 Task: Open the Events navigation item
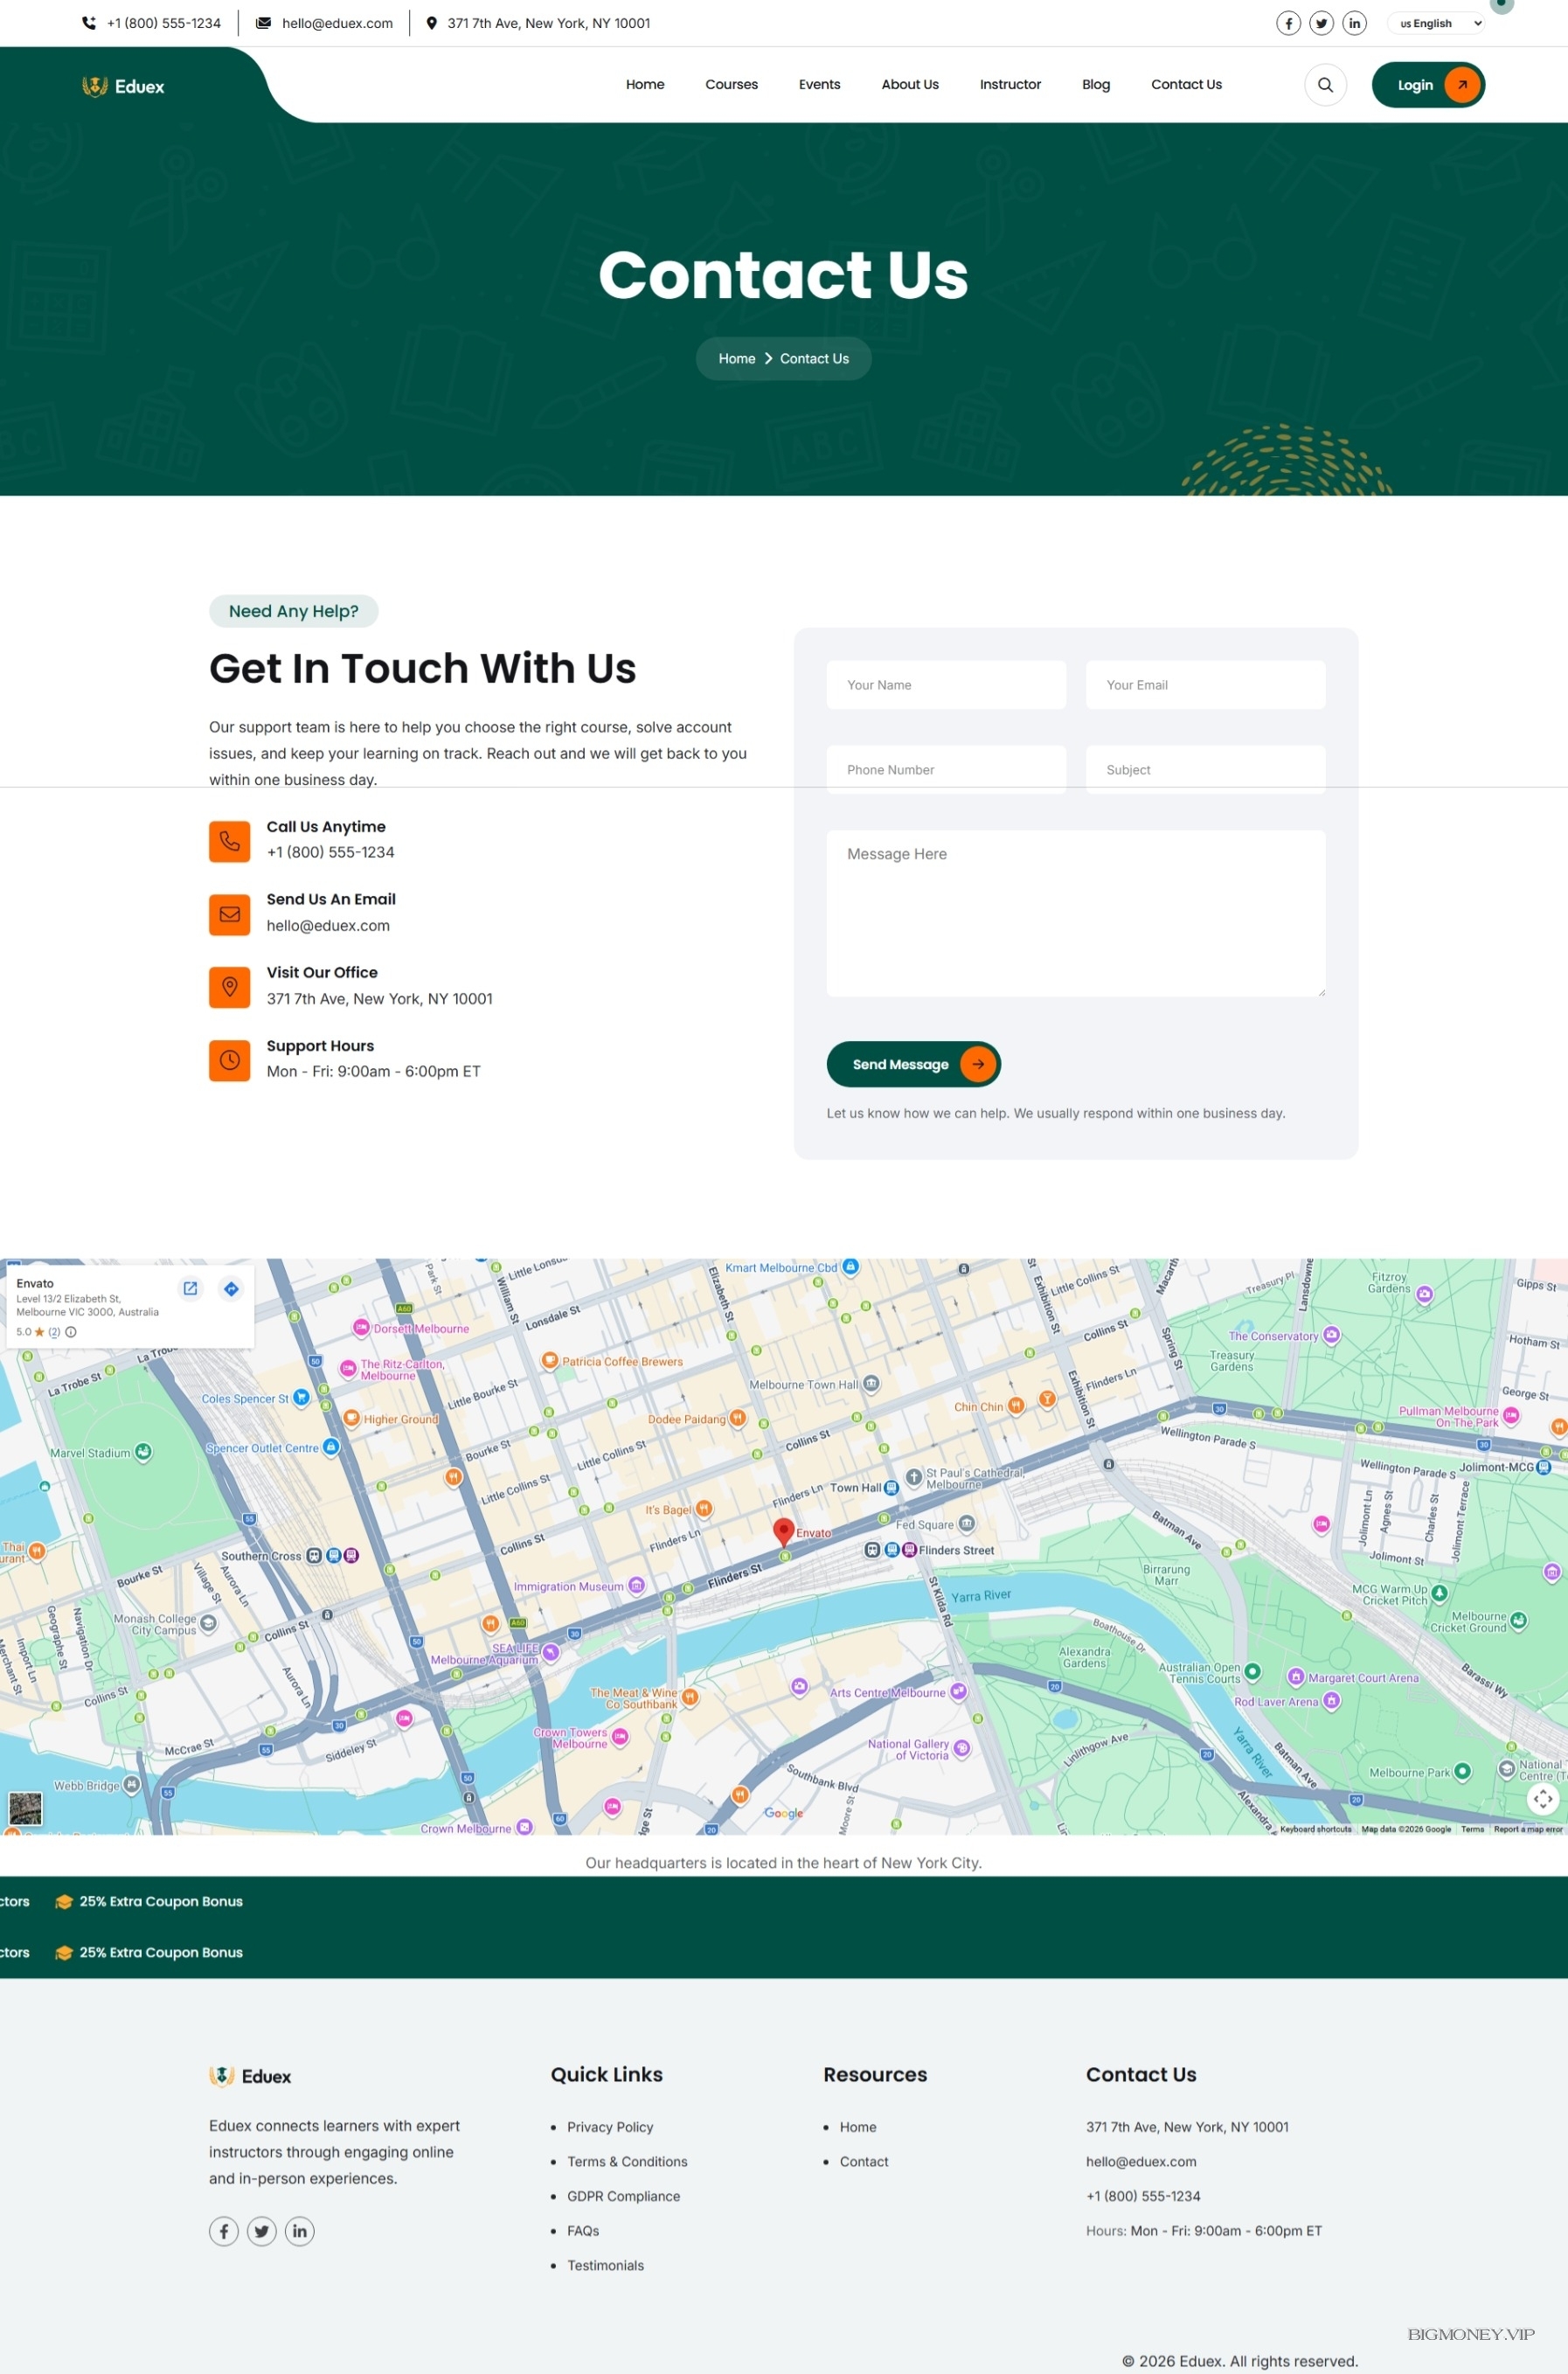click(818, 85)
